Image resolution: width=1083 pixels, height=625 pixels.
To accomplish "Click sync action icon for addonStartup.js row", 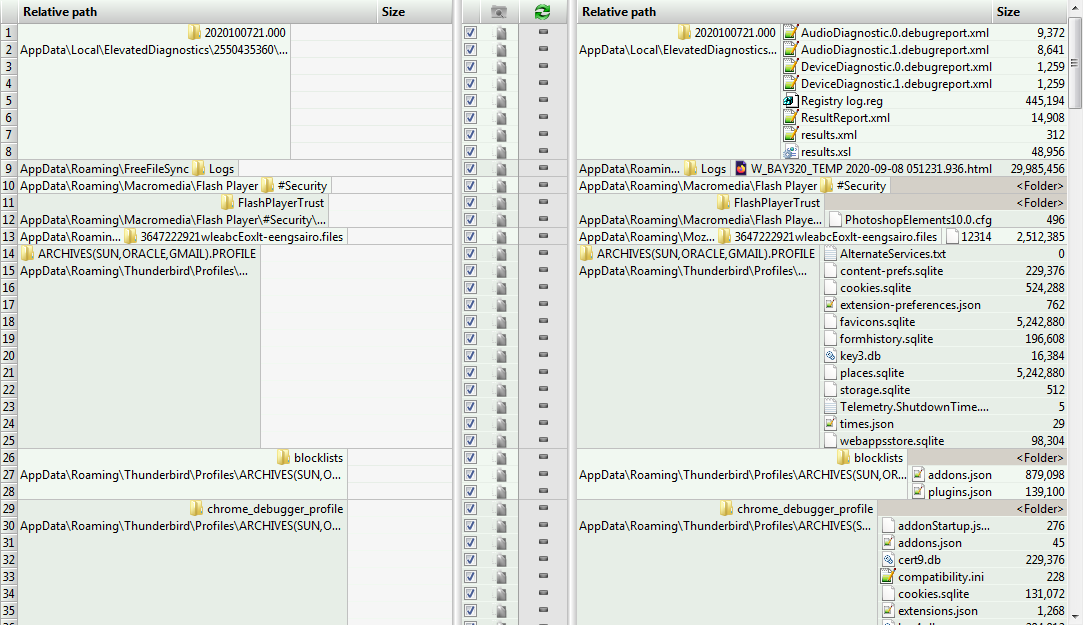I will [543, 526].
